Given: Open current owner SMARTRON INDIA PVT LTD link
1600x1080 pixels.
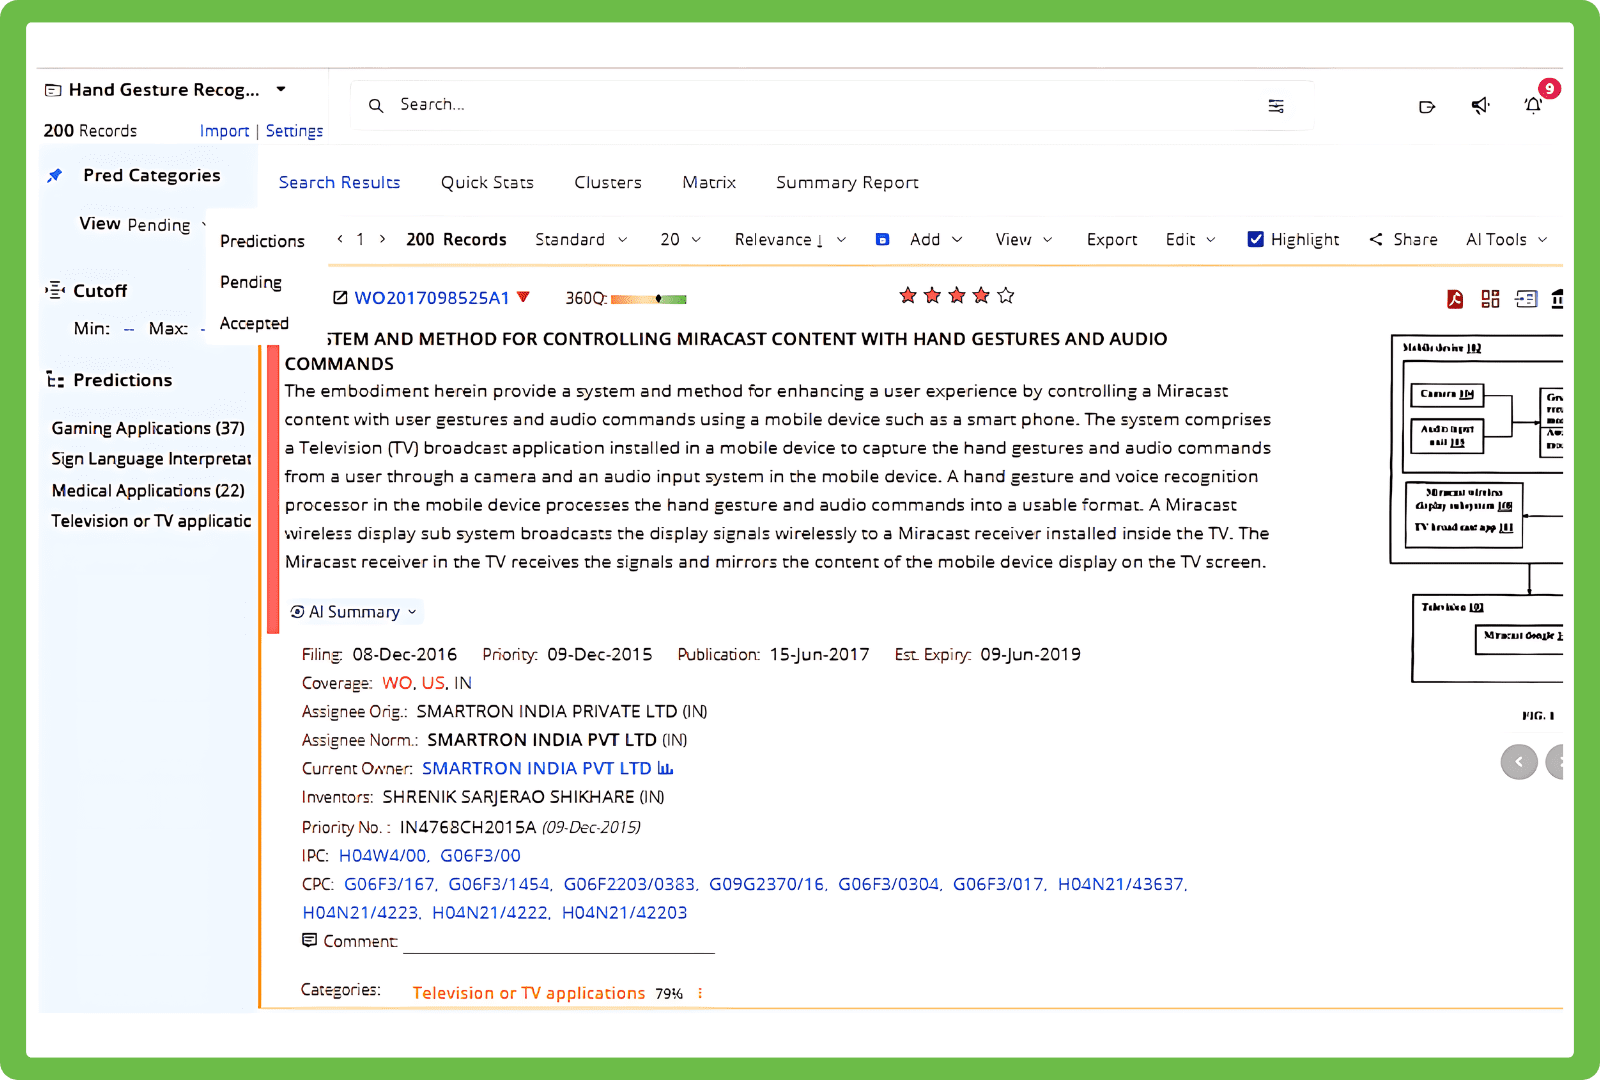Looking at the screenshot, I should (x=536, y=769).
